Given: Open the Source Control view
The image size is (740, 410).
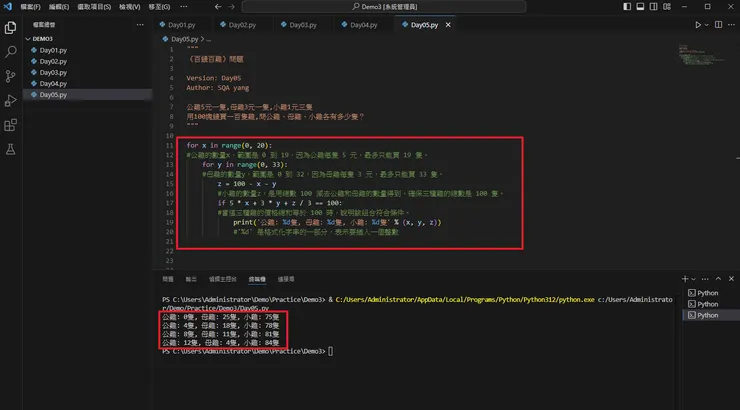Looking at the screenshot, I should (11, 76).
